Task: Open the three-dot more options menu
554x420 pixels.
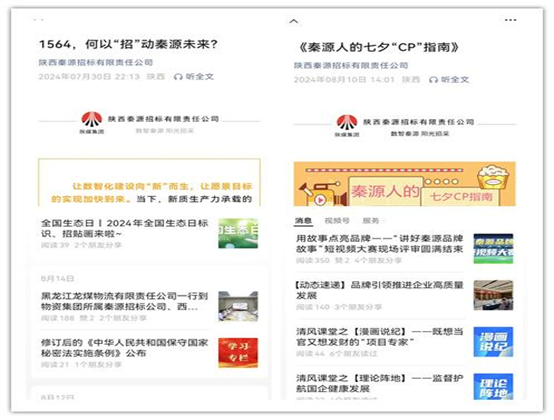Action: coord(511,20)
